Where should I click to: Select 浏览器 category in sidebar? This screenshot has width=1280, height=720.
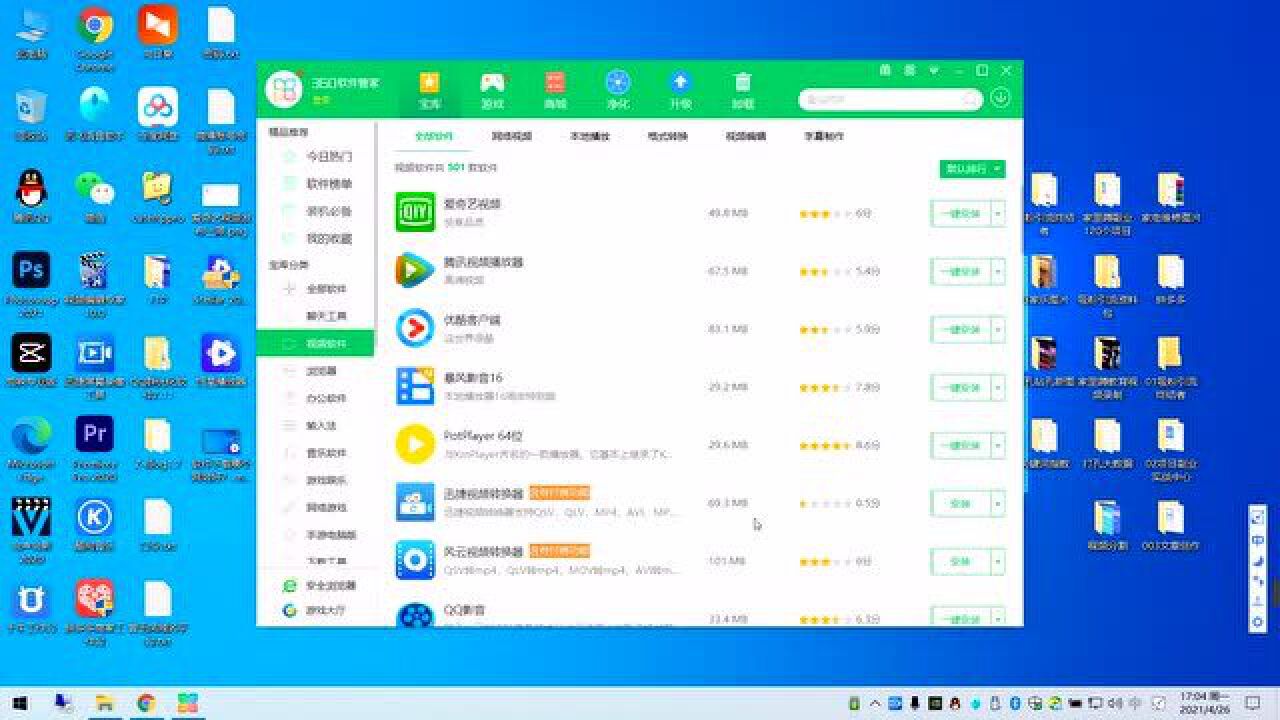316,371
